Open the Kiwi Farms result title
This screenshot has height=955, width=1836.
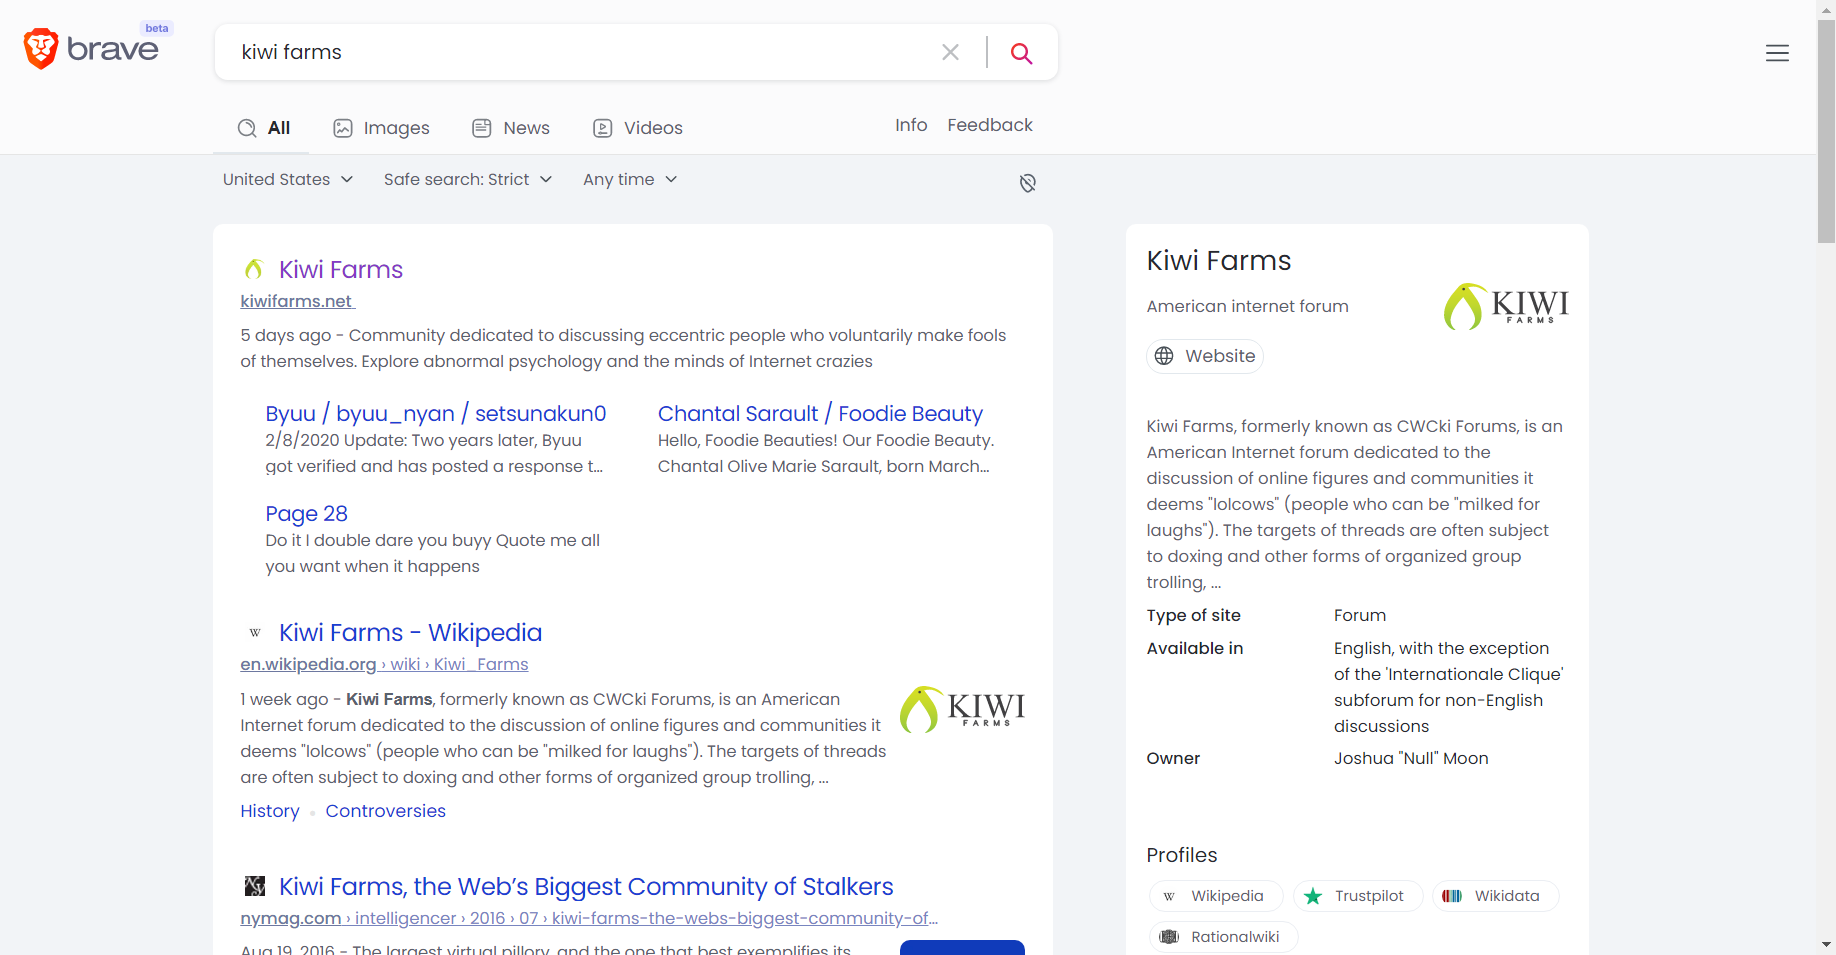[x=341, y=270]
